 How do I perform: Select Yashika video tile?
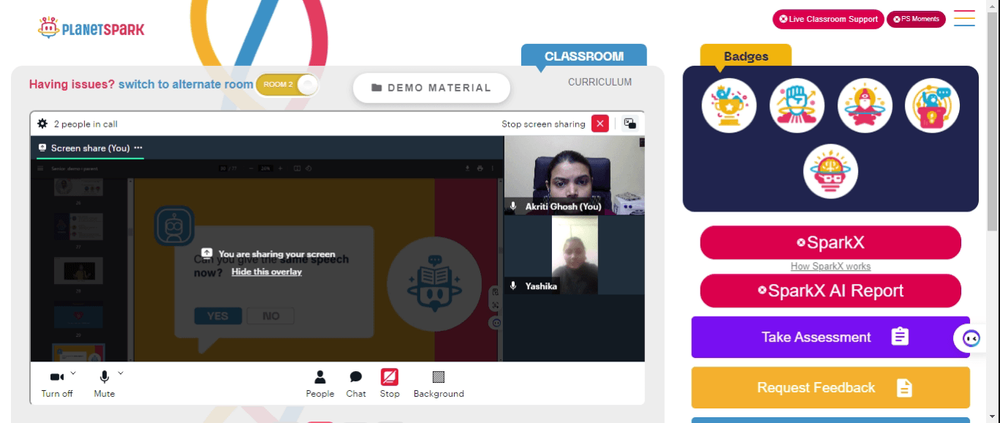click(574, 255)
